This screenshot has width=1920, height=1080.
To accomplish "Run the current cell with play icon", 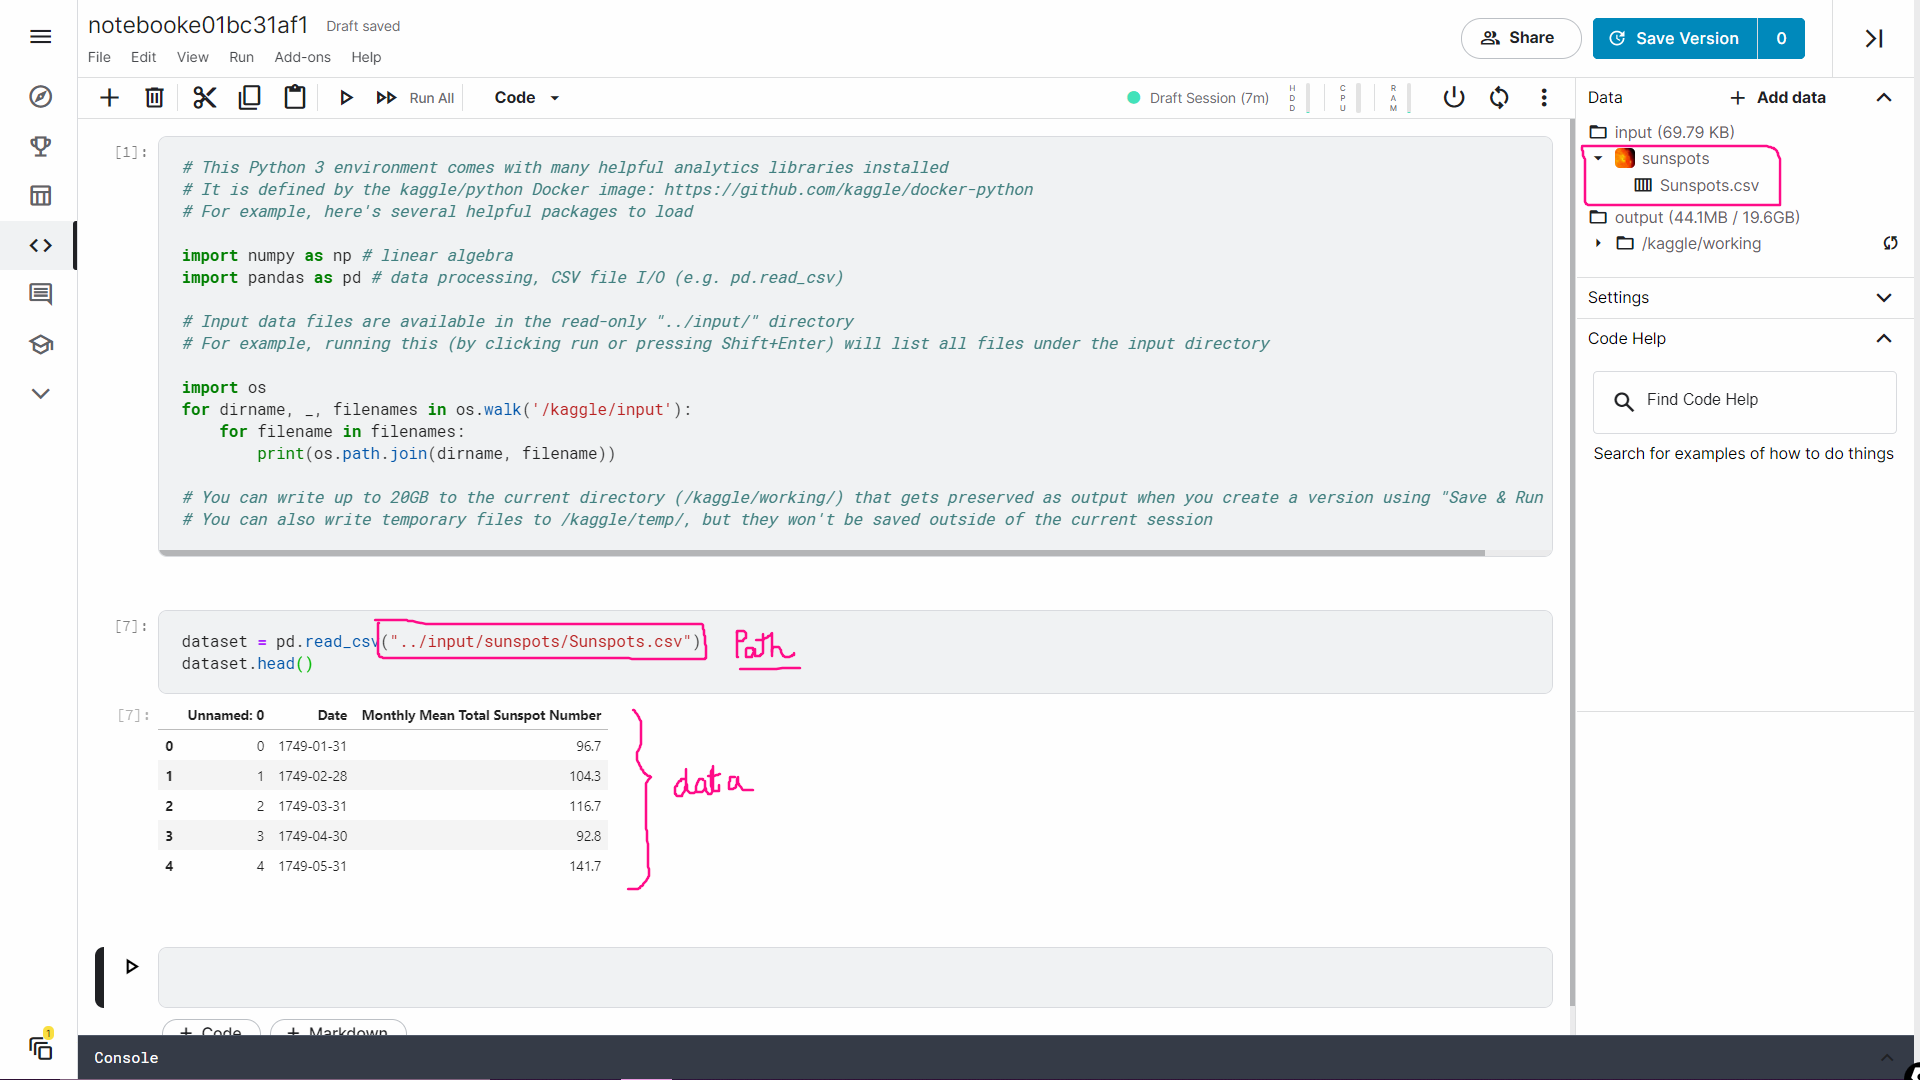I will (x=346, y=97).
